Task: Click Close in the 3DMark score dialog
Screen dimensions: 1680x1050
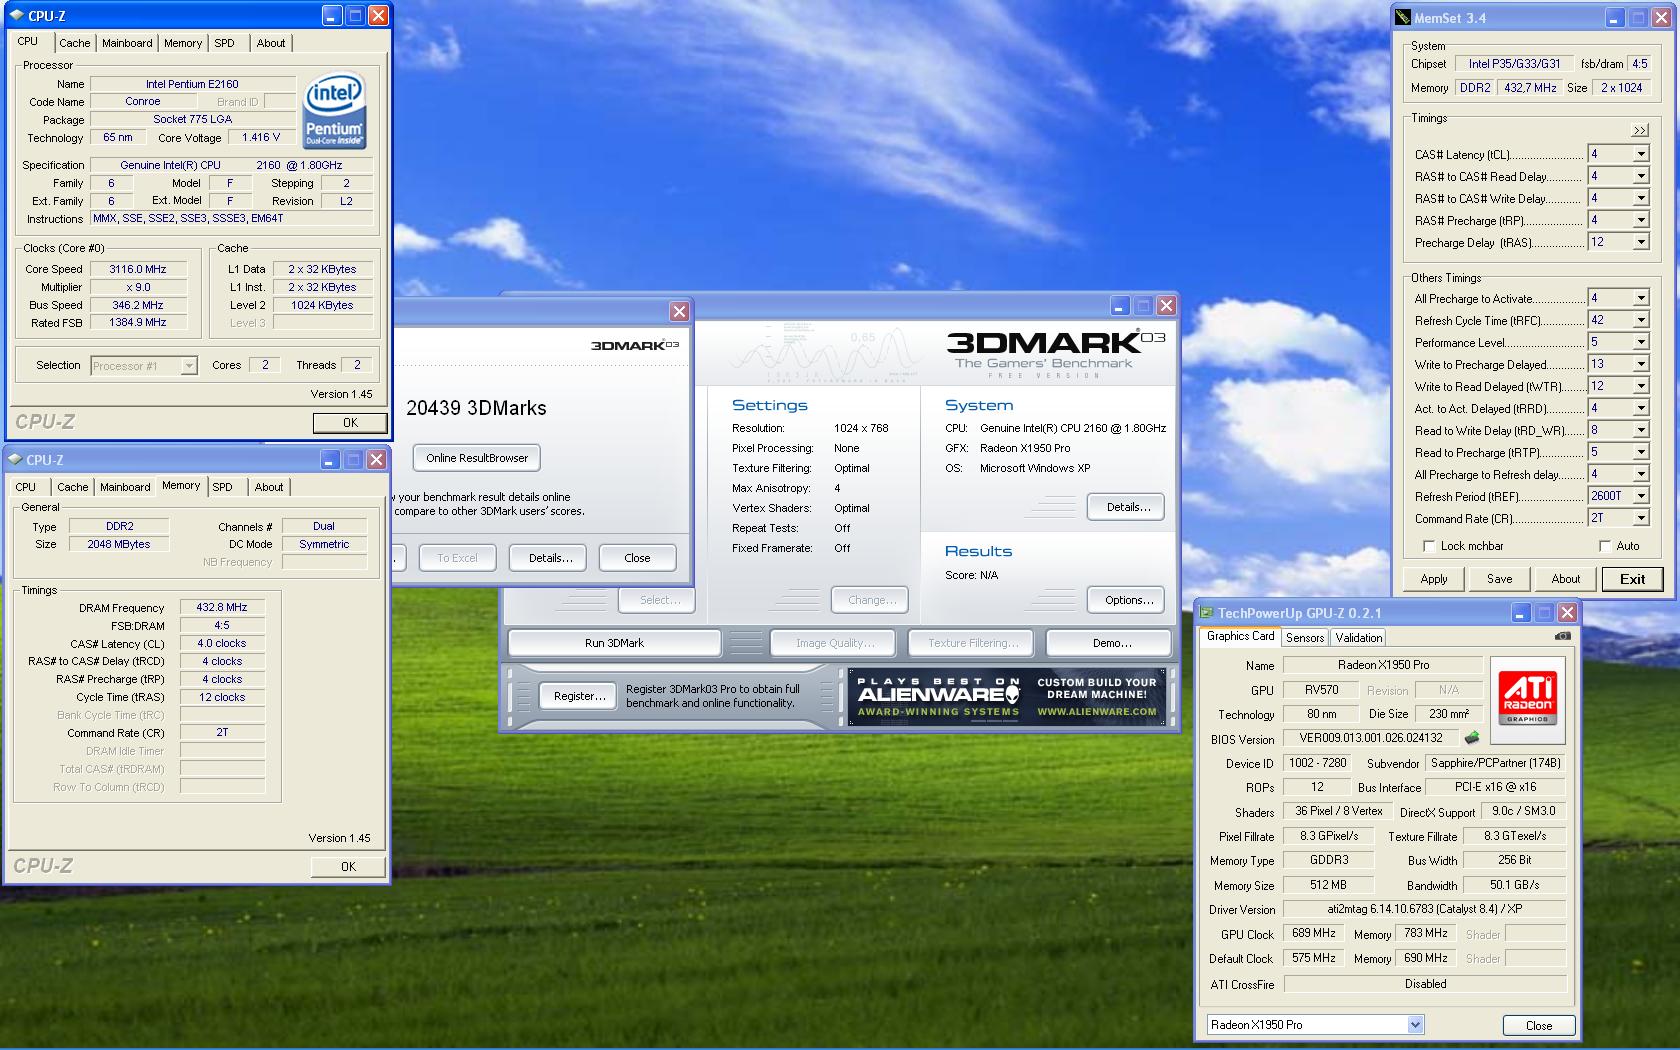Action: (637, 558)
